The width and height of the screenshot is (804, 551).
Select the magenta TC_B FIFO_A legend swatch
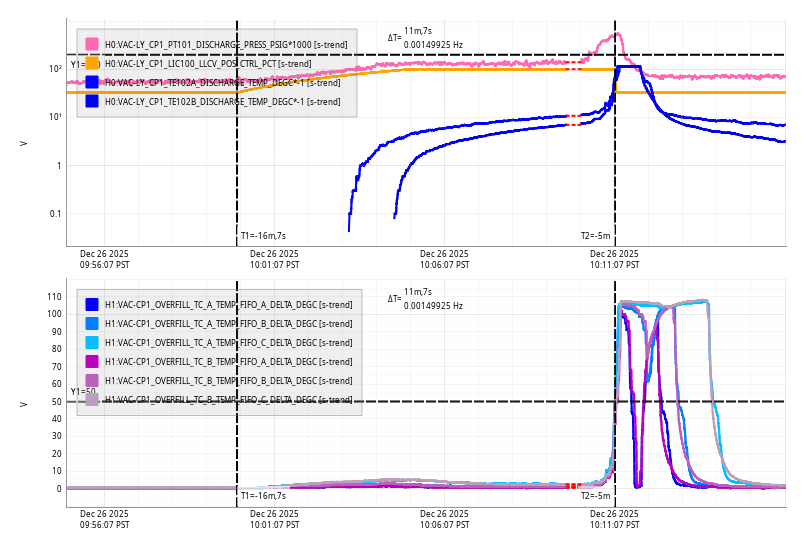pos(92,362)
